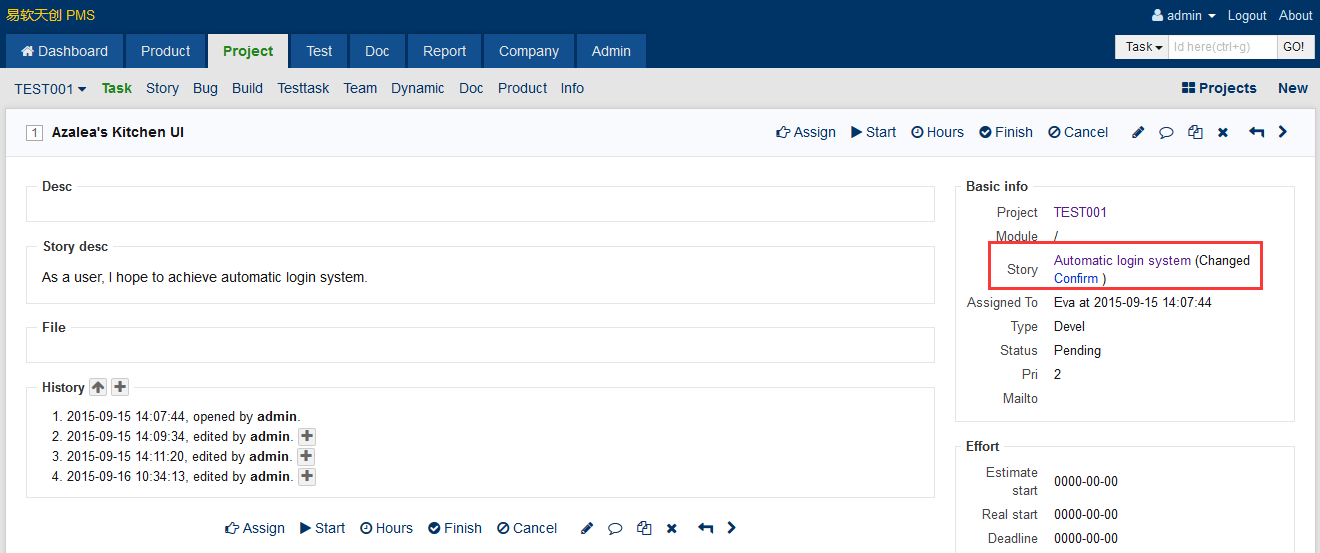Image resolution: width=1320 pixels, height=553 pixels.
Task: Open the Automatic login system story link
Action: point(1122,261)
